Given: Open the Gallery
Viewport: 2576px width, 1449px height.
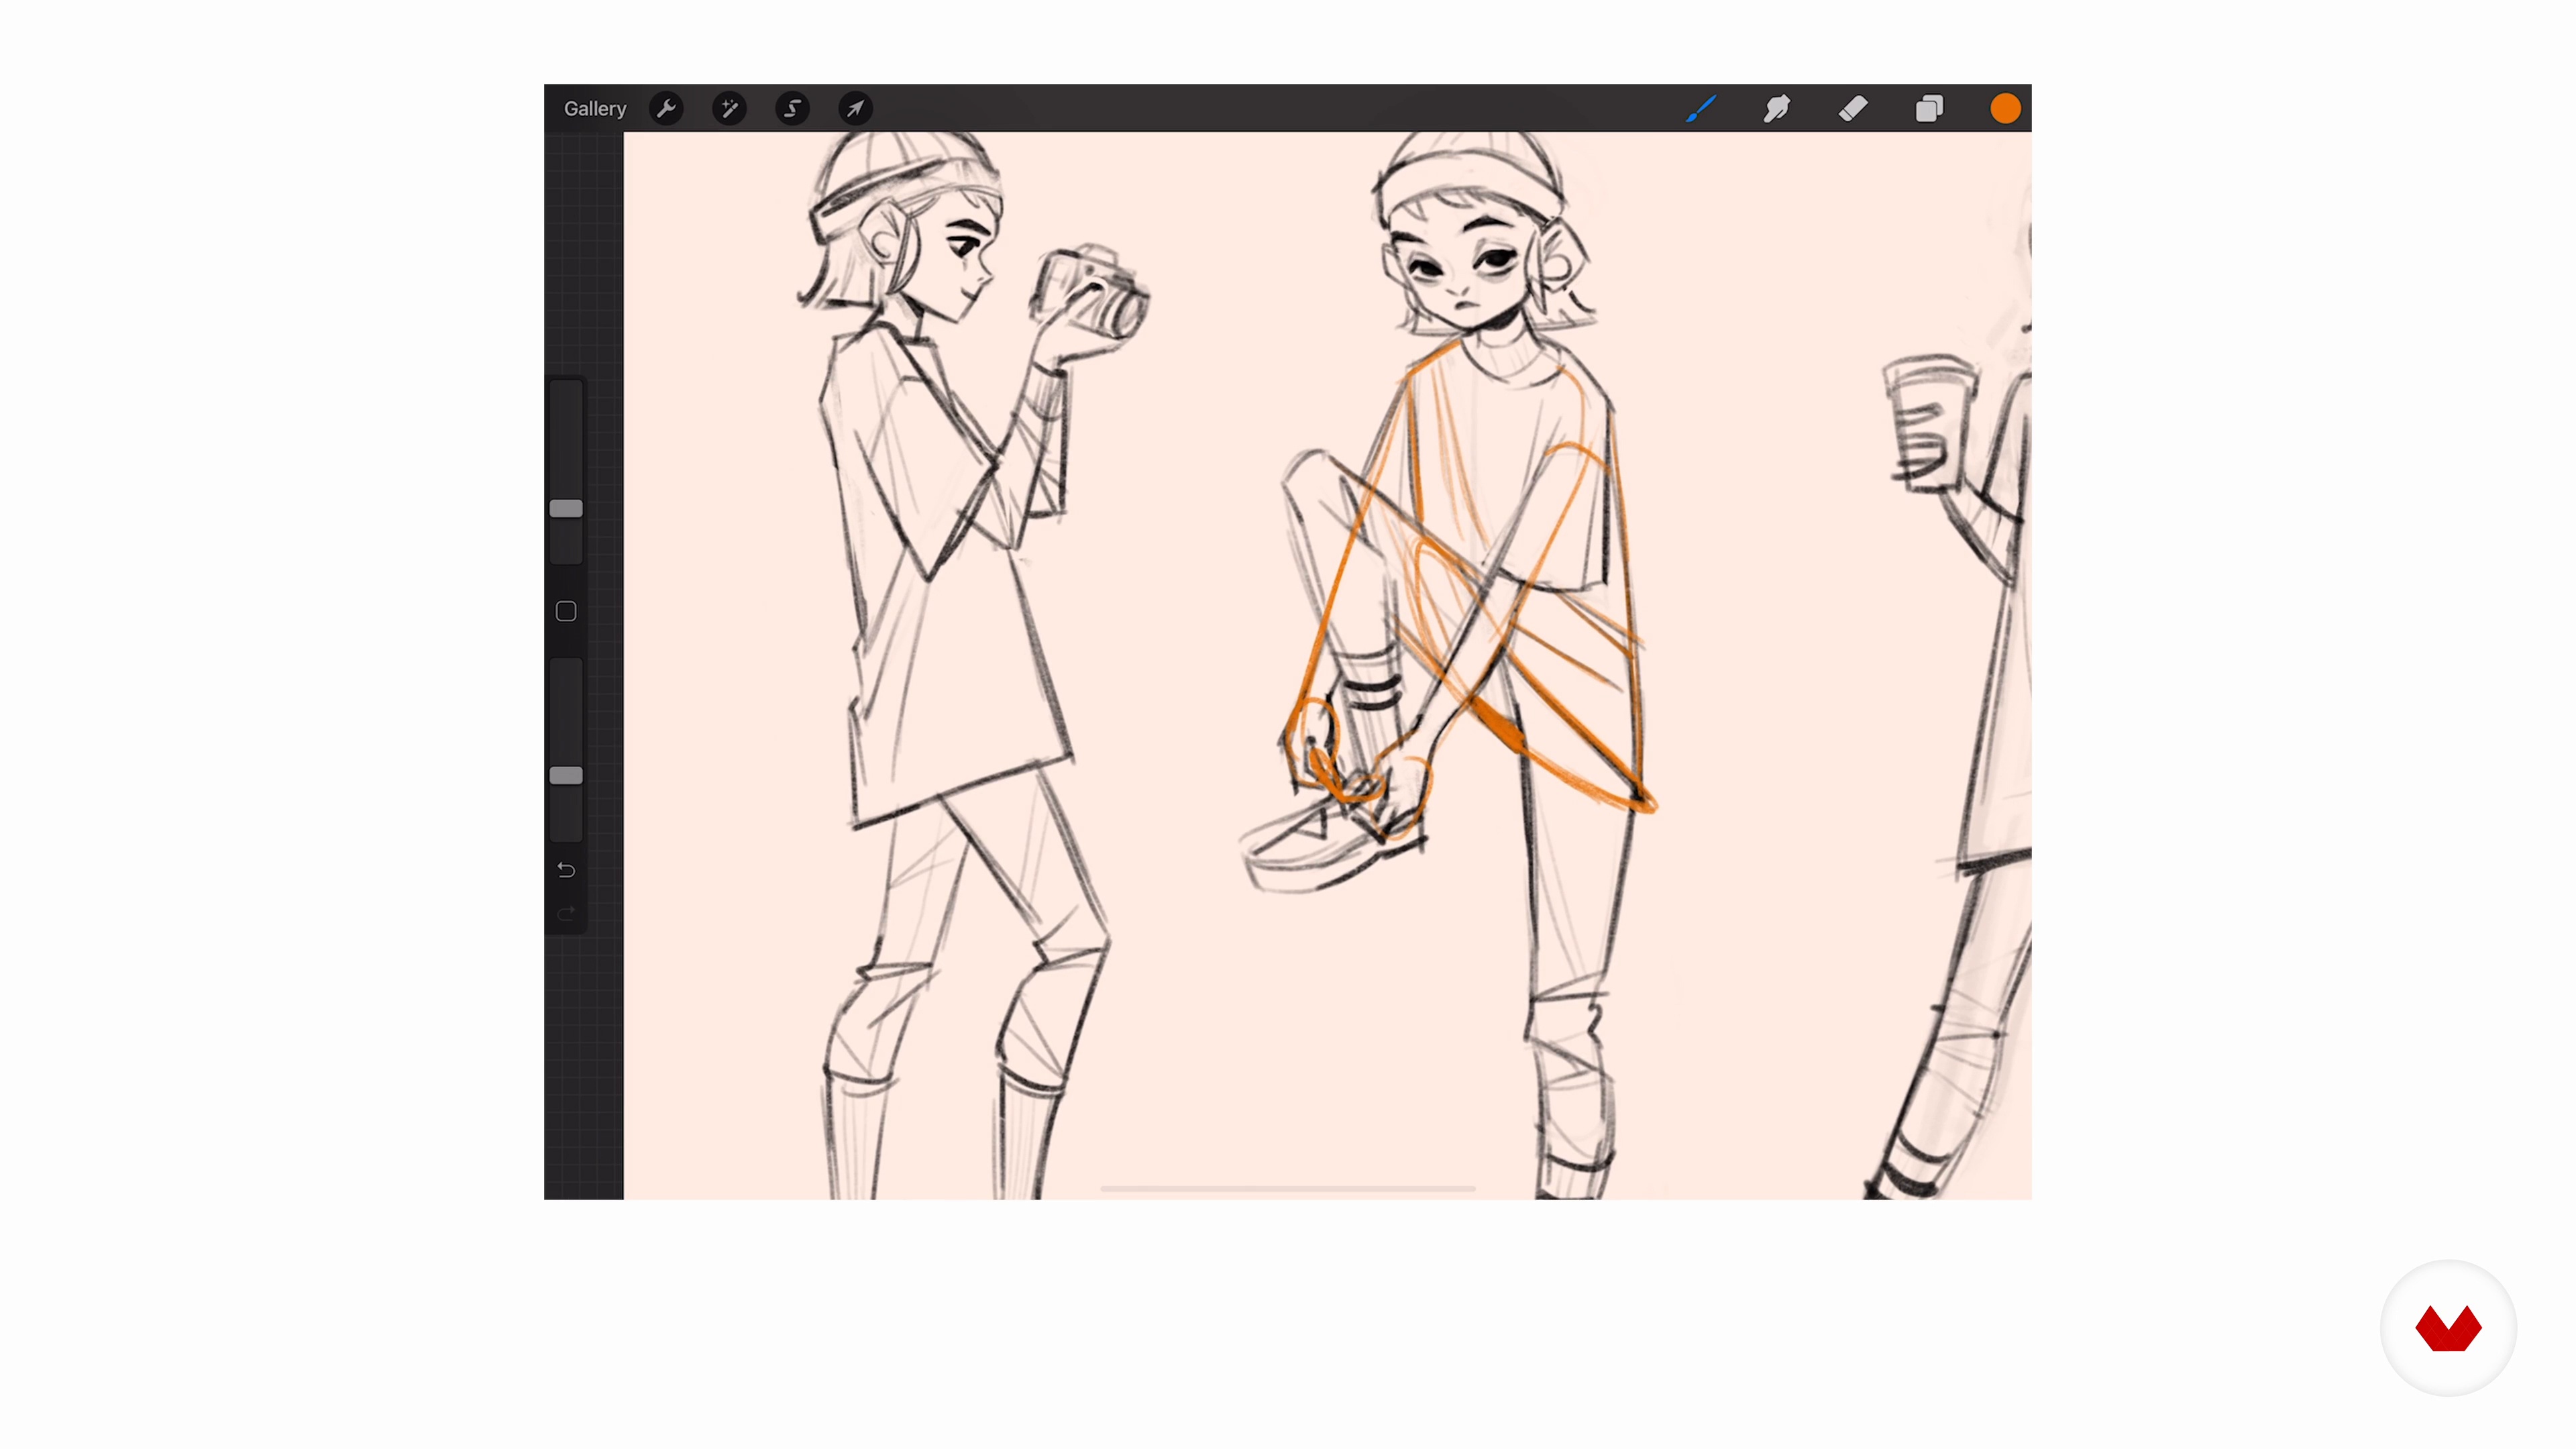Looking at the screenshot, I should click(594, 109).
